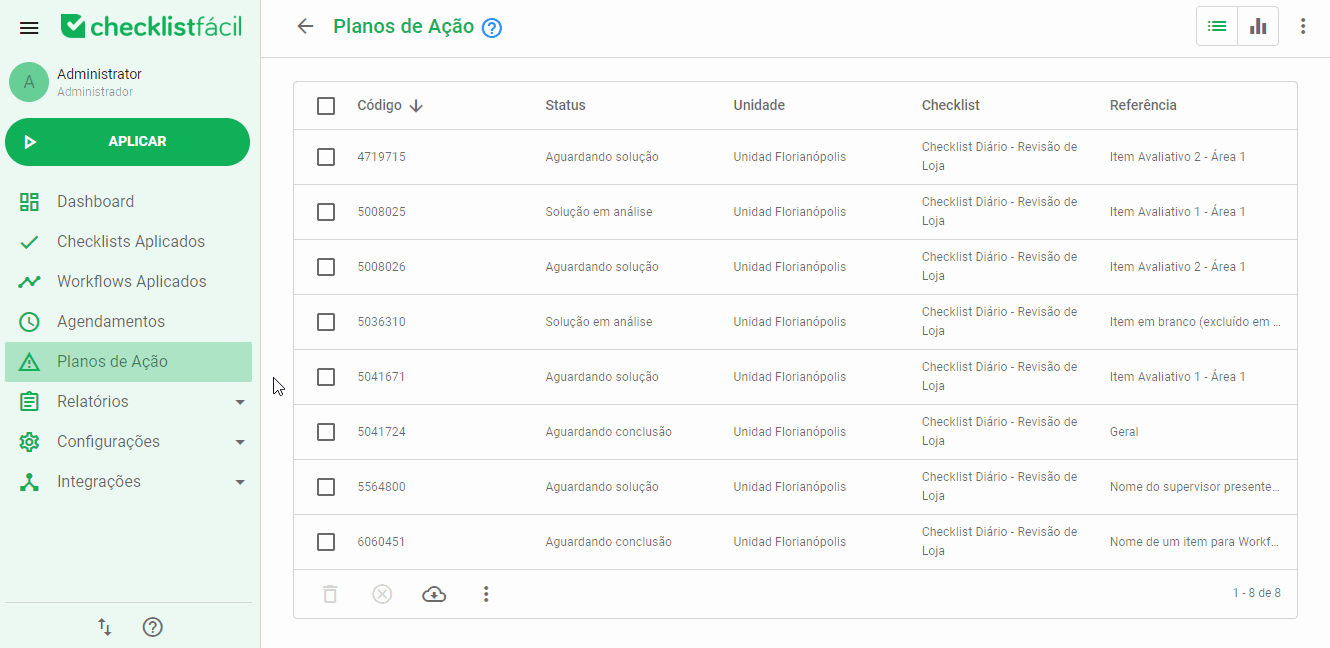This screenshot has height=648, width=1330.
Task: Click 'Unidad Florianópolis' in row 5041671
Action: pyautogui.click(x=789, y=377)
